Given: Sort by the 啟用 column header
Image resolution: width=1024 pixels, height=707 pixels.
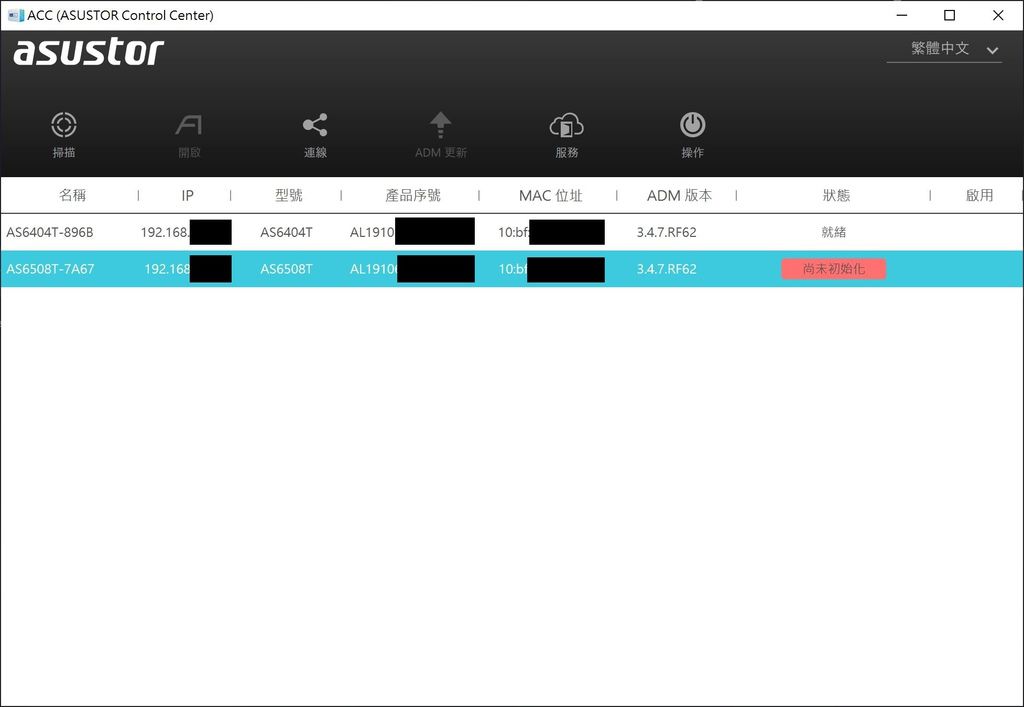Looking at the screenshot, I should [x=979, y=195].
